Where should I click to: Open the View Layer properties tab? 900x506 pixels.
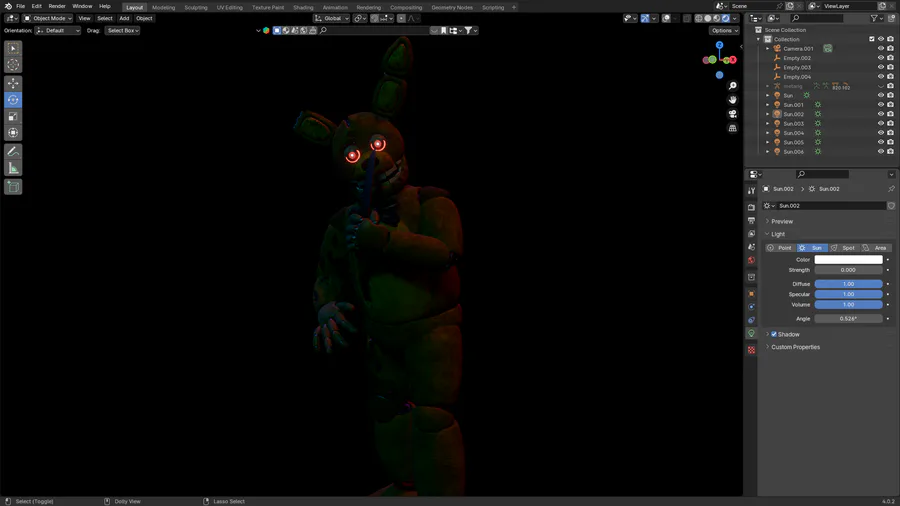pyautogui.click(x=751, y=233)
